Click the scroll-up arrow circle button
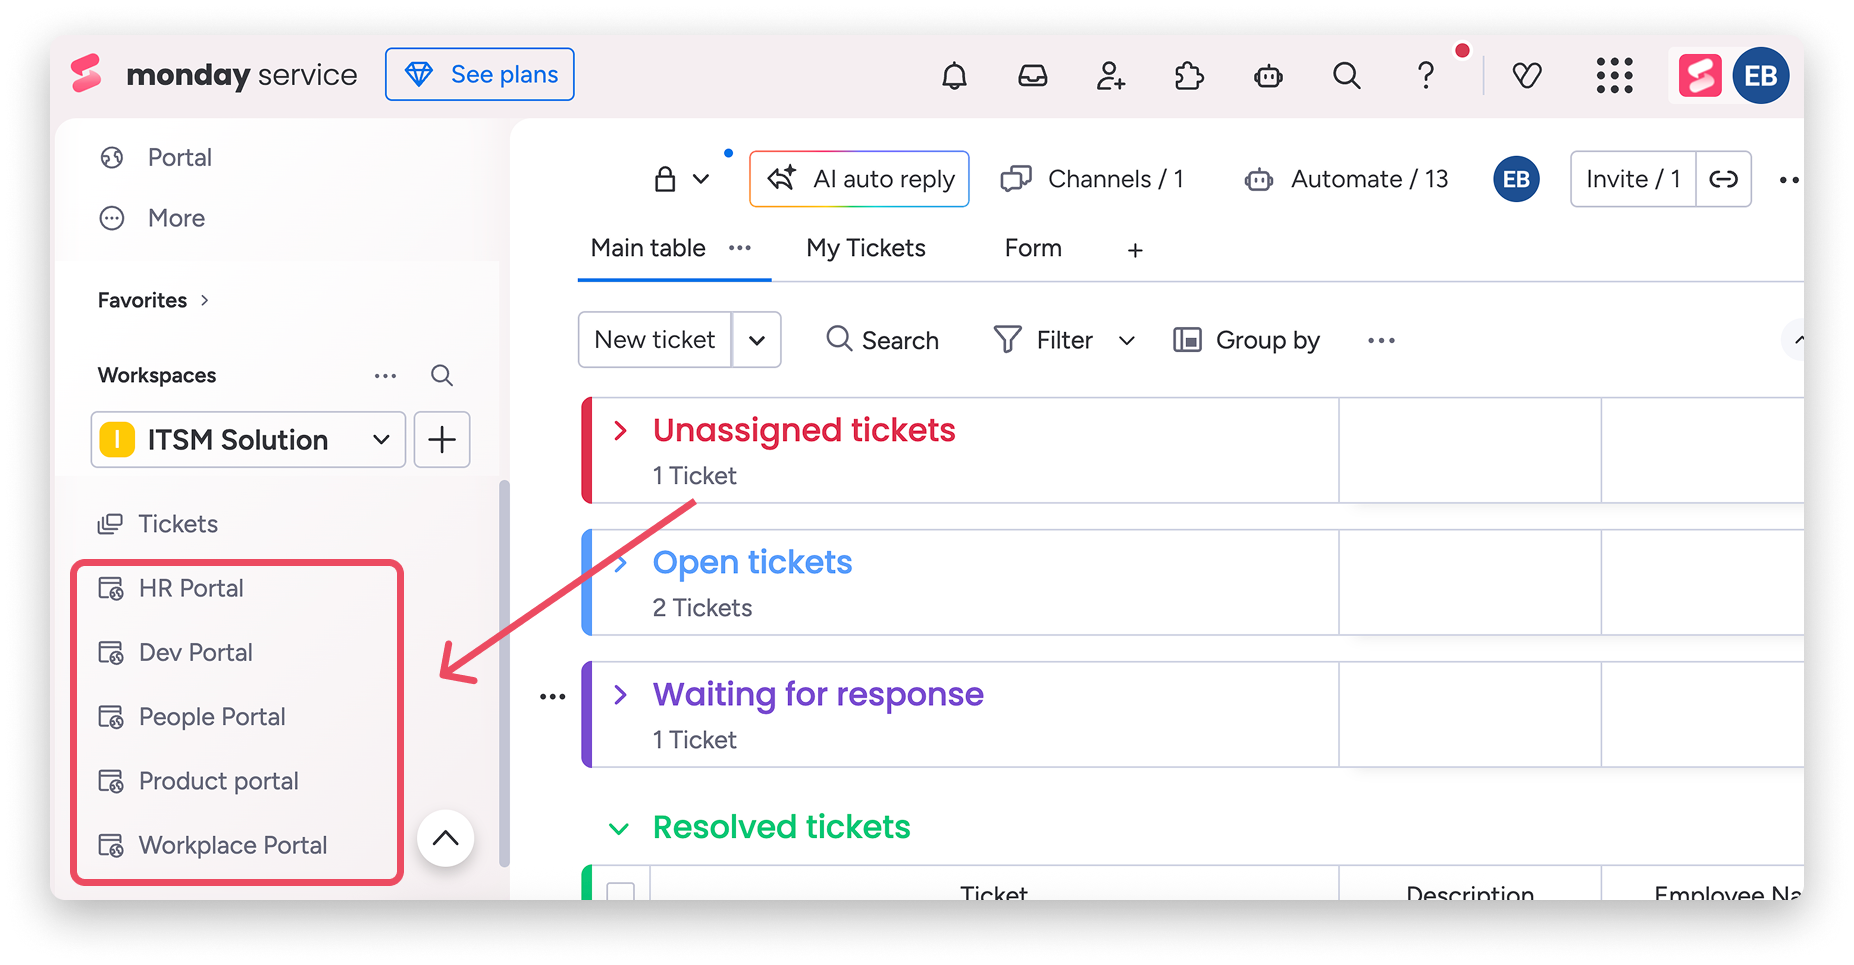The height and width of the screenshot is (965, 1854). coord(446,838)
